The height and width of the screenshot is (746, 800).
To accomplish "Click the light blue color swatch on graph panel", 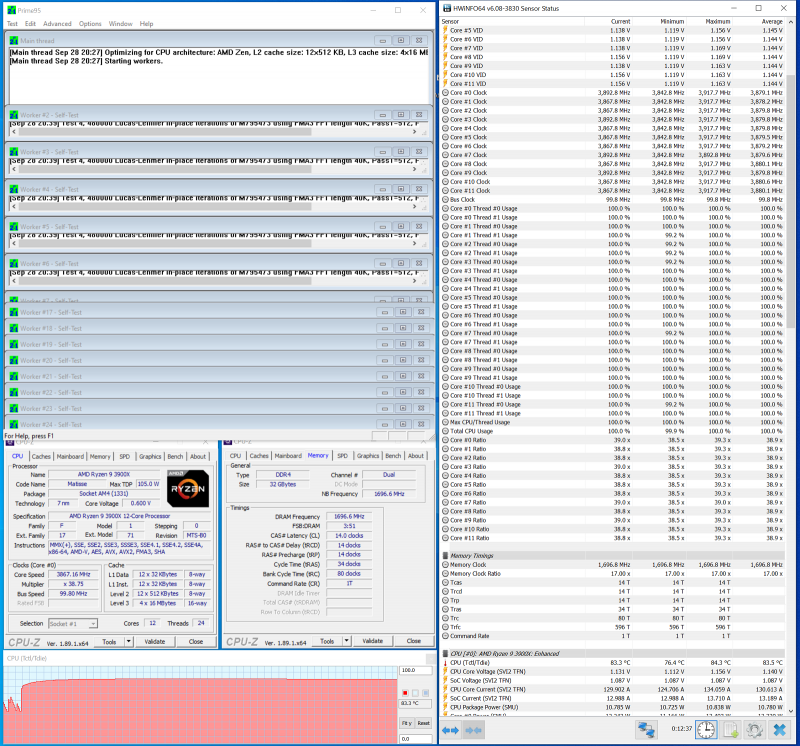I will click(x=426, y=693).
